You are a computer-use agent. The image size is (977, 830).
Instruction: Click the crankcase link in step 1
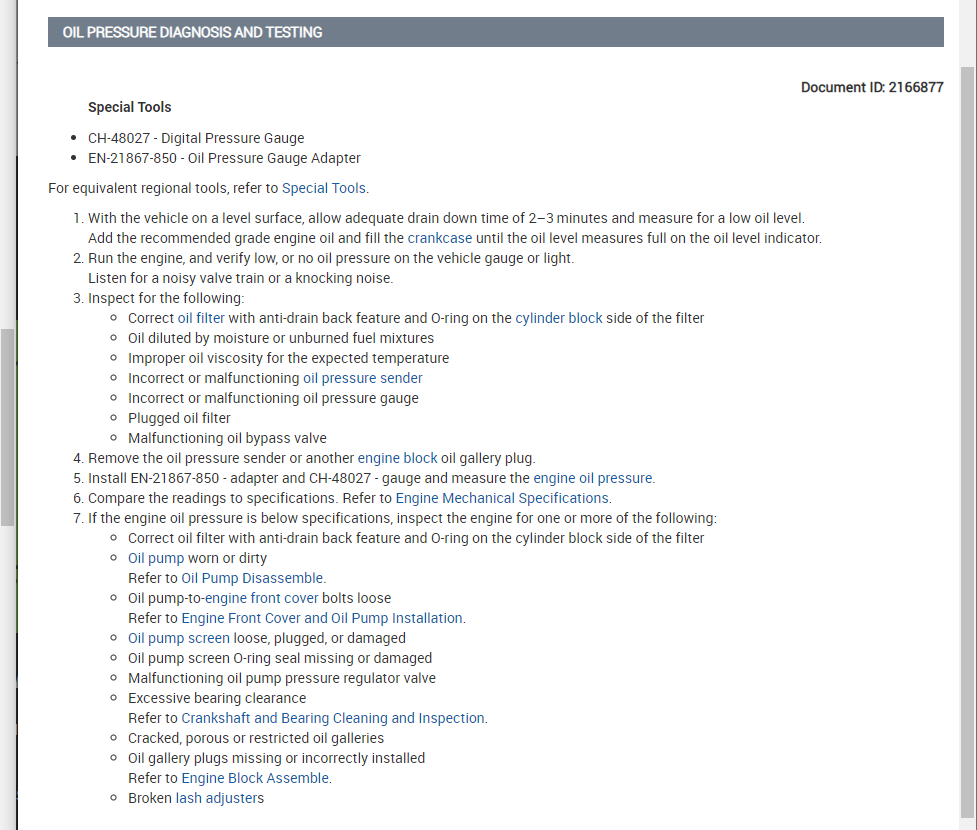[x=439, y=238]
